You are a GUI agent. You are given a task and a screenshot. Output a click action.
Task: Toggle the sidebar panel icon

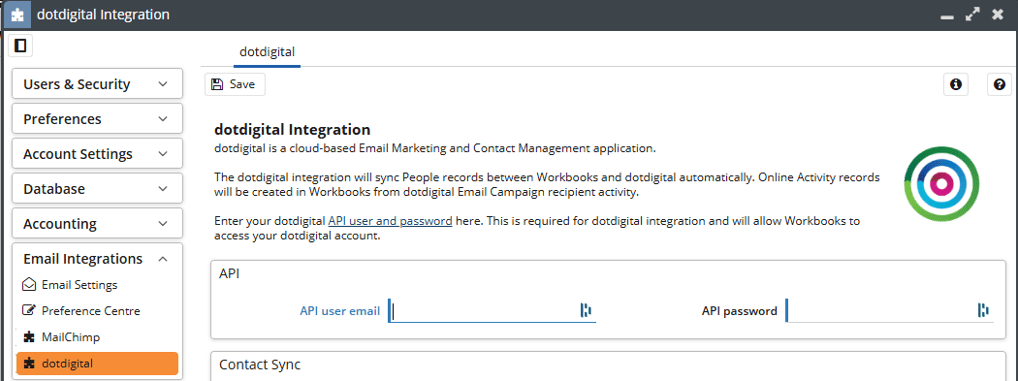coord(20,45)
